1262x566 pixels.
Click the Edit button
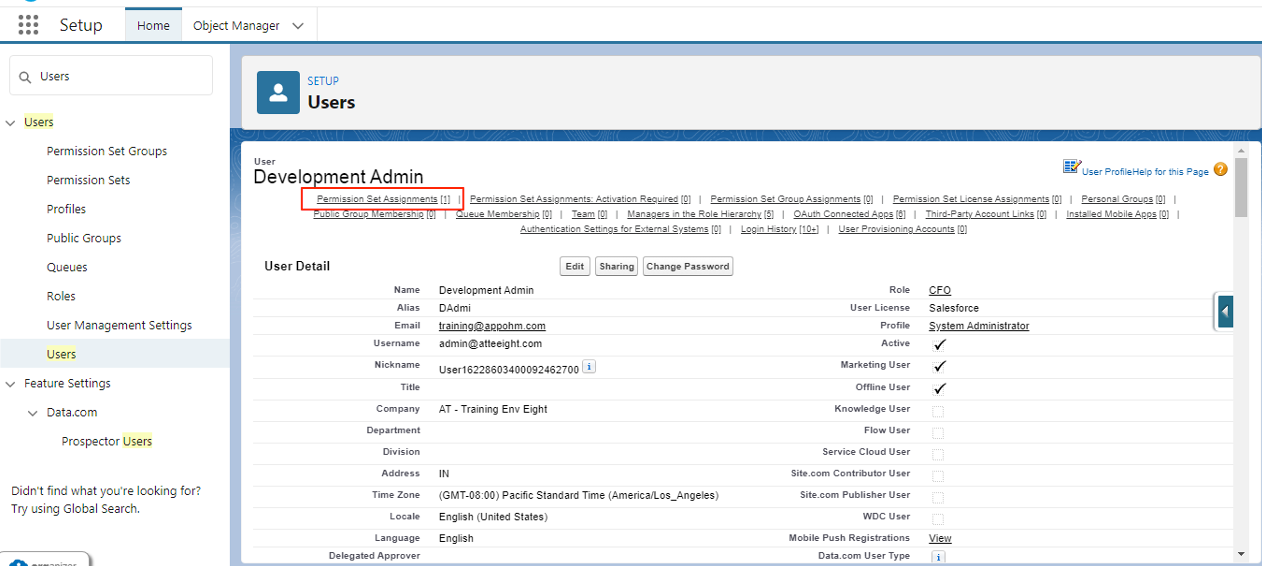pos(574,266)
